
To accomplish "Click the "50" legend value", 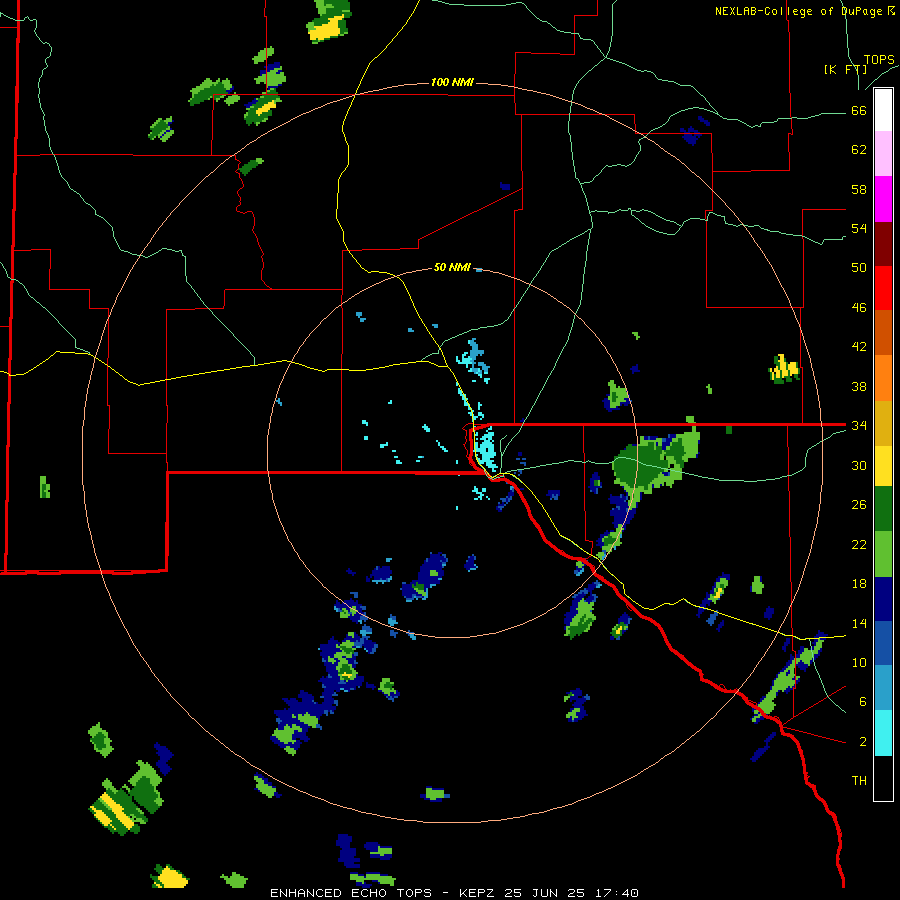I will point(859,267).
